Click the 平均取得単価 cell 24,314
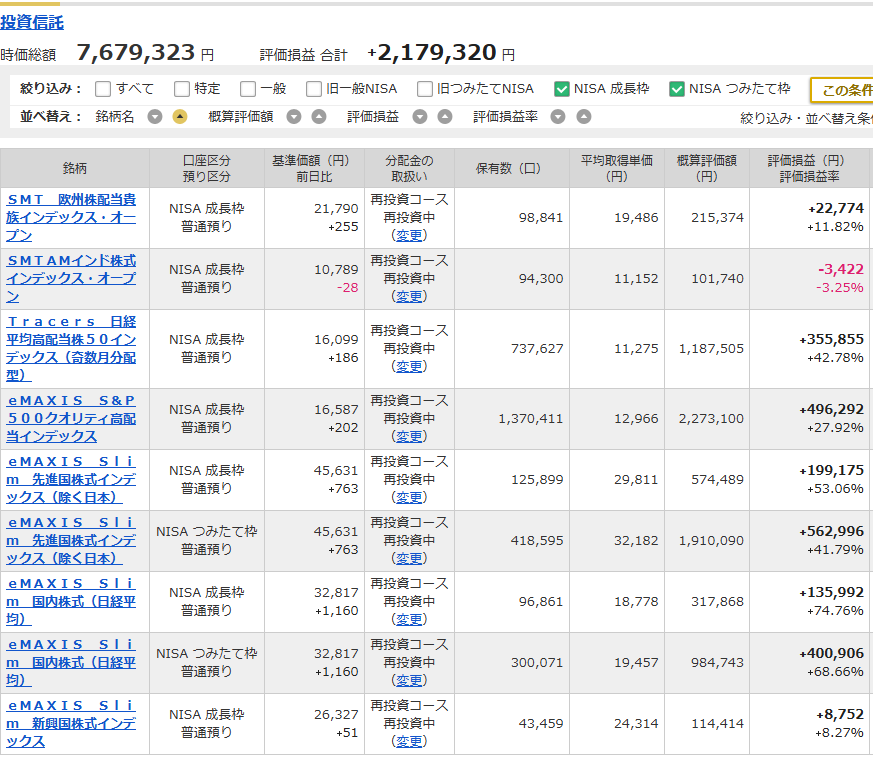Screen dimensions: 873x759 tap(636, 724)
